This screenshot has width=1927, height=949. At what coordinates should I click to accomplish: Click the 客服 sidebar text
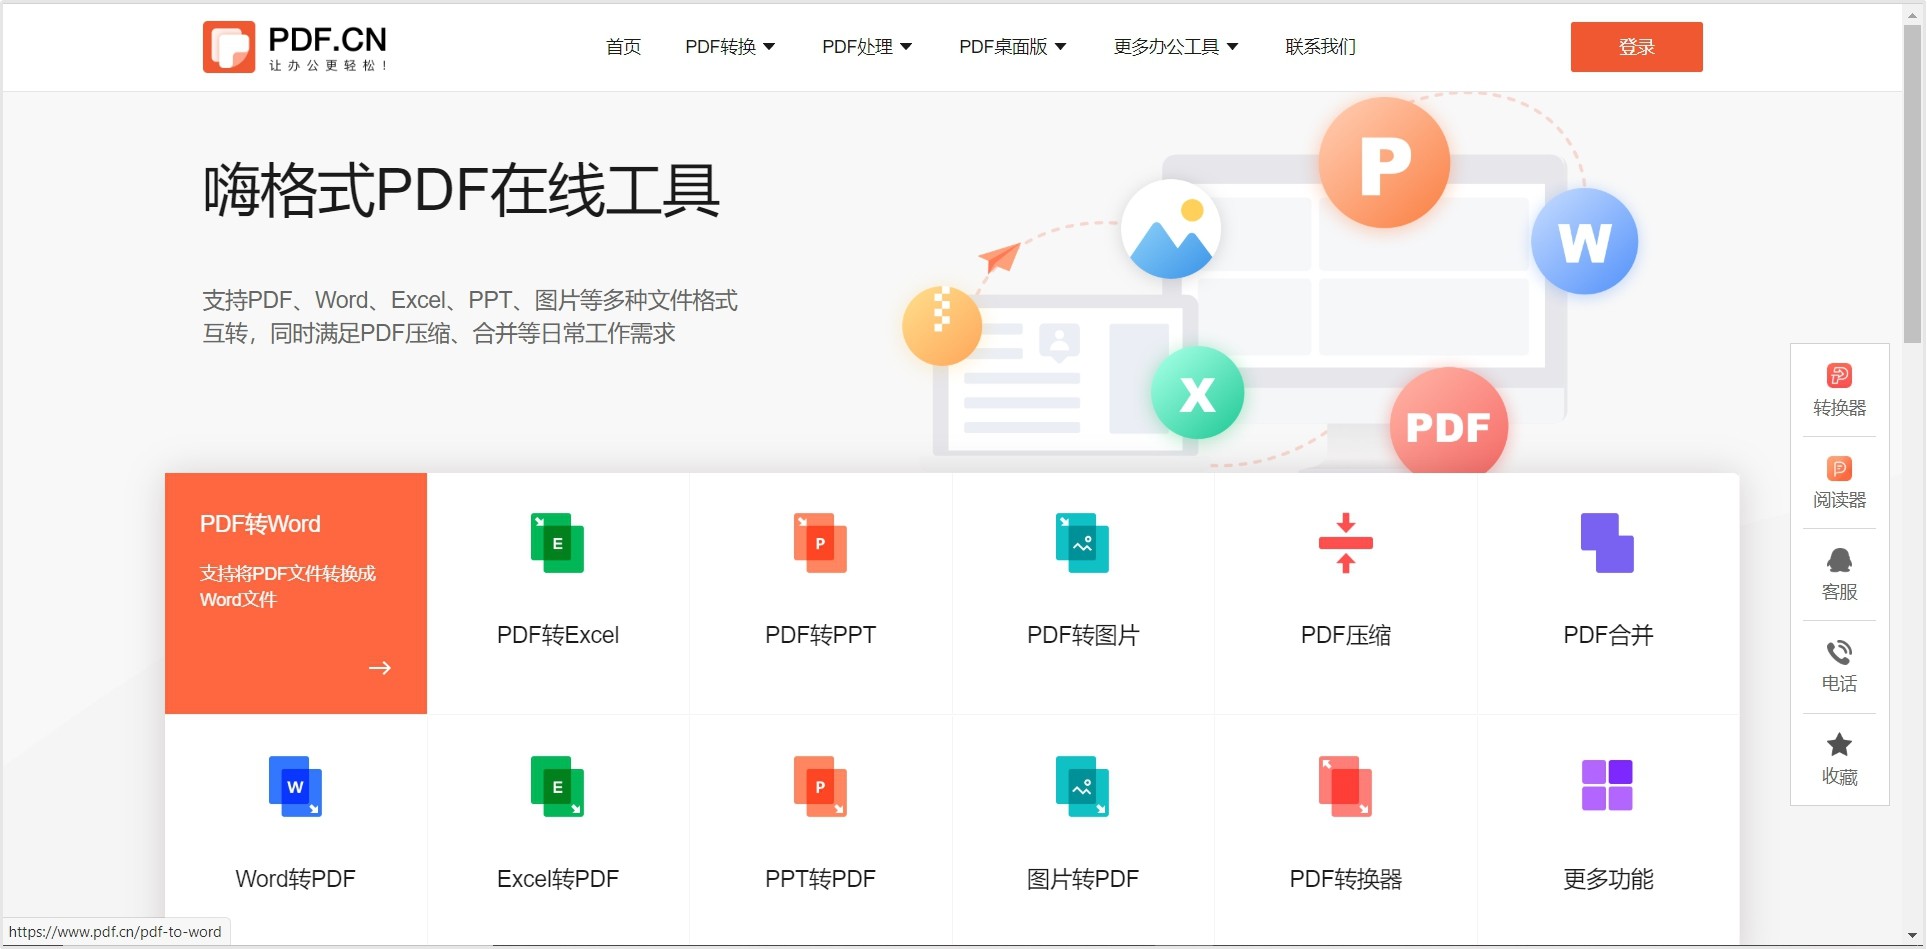click(x=1839, y=592)
